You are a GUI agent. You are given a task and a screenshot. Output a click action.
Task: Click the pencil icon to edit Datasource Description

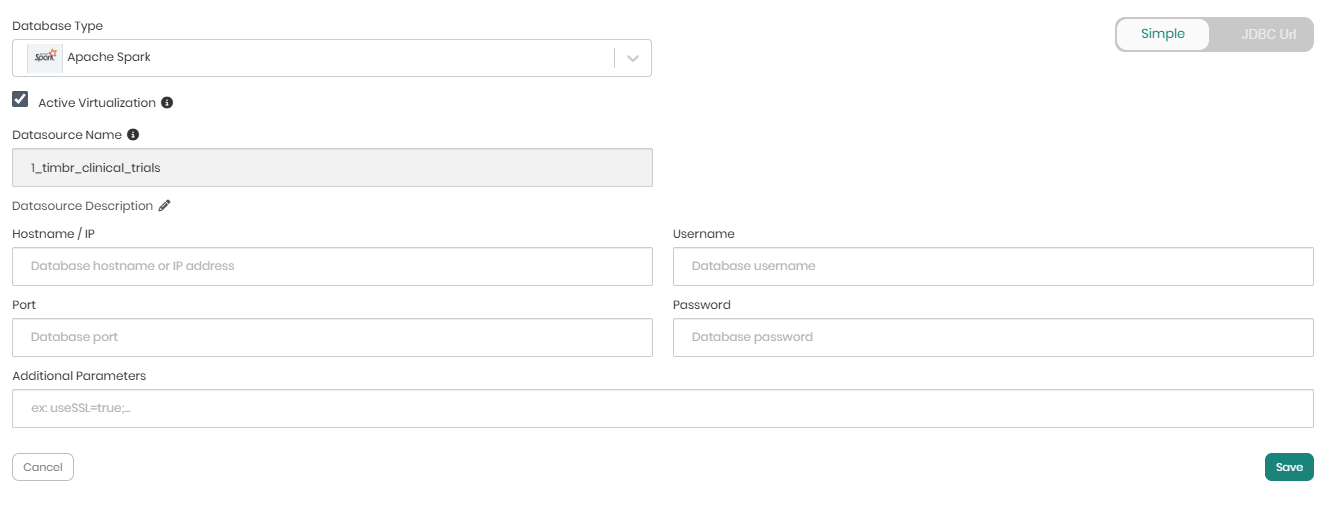point(165,206)
